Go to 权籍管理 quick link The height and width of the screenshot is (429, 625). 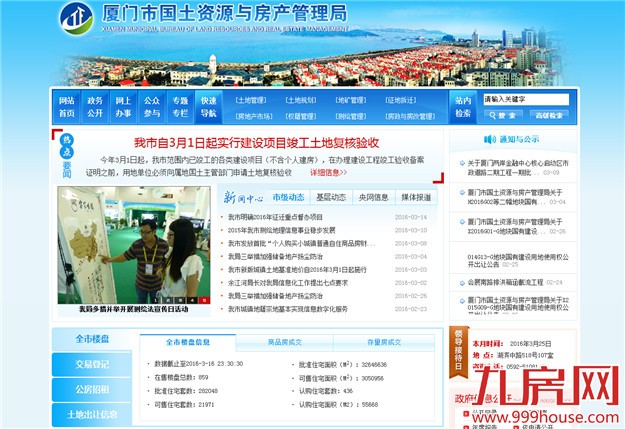(301, 116)
